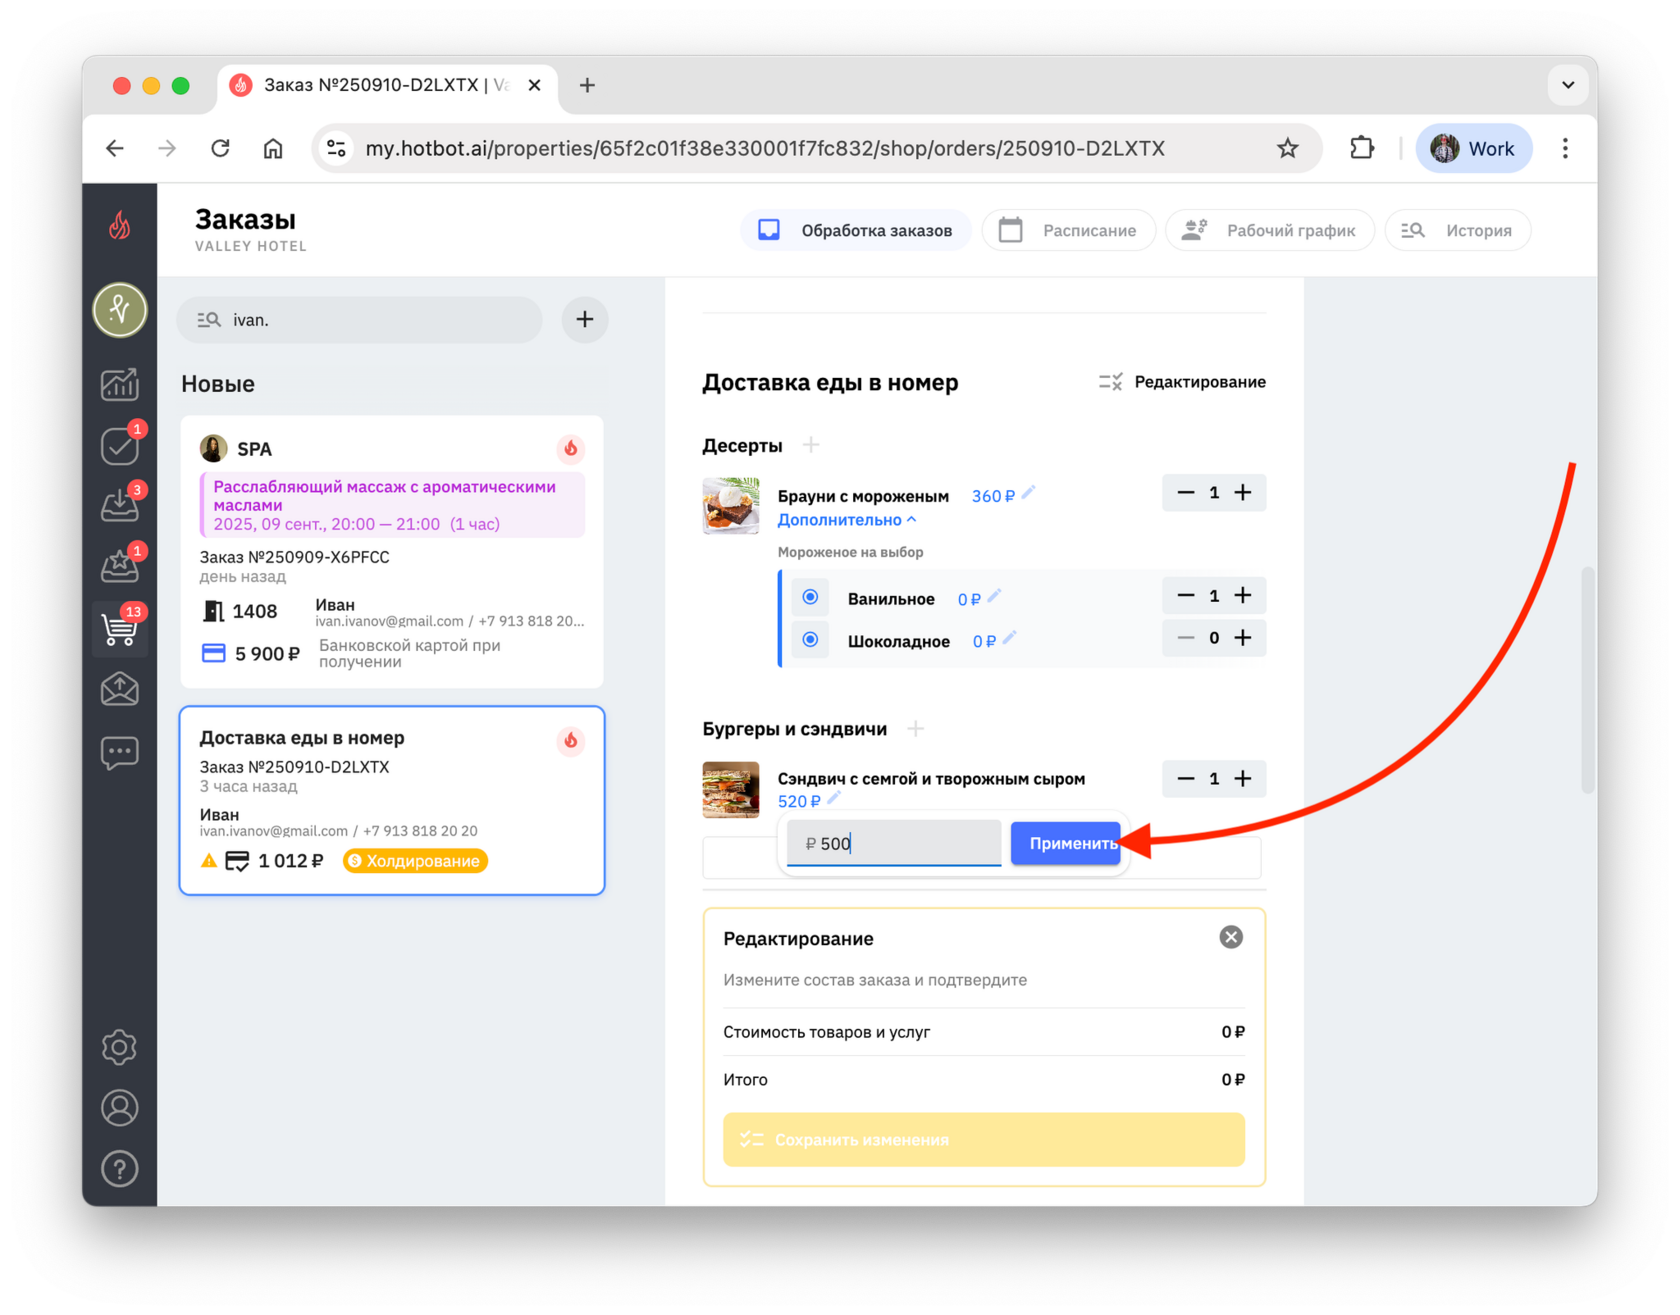Edit Brownie price pencil icon

pos(1029,492)
